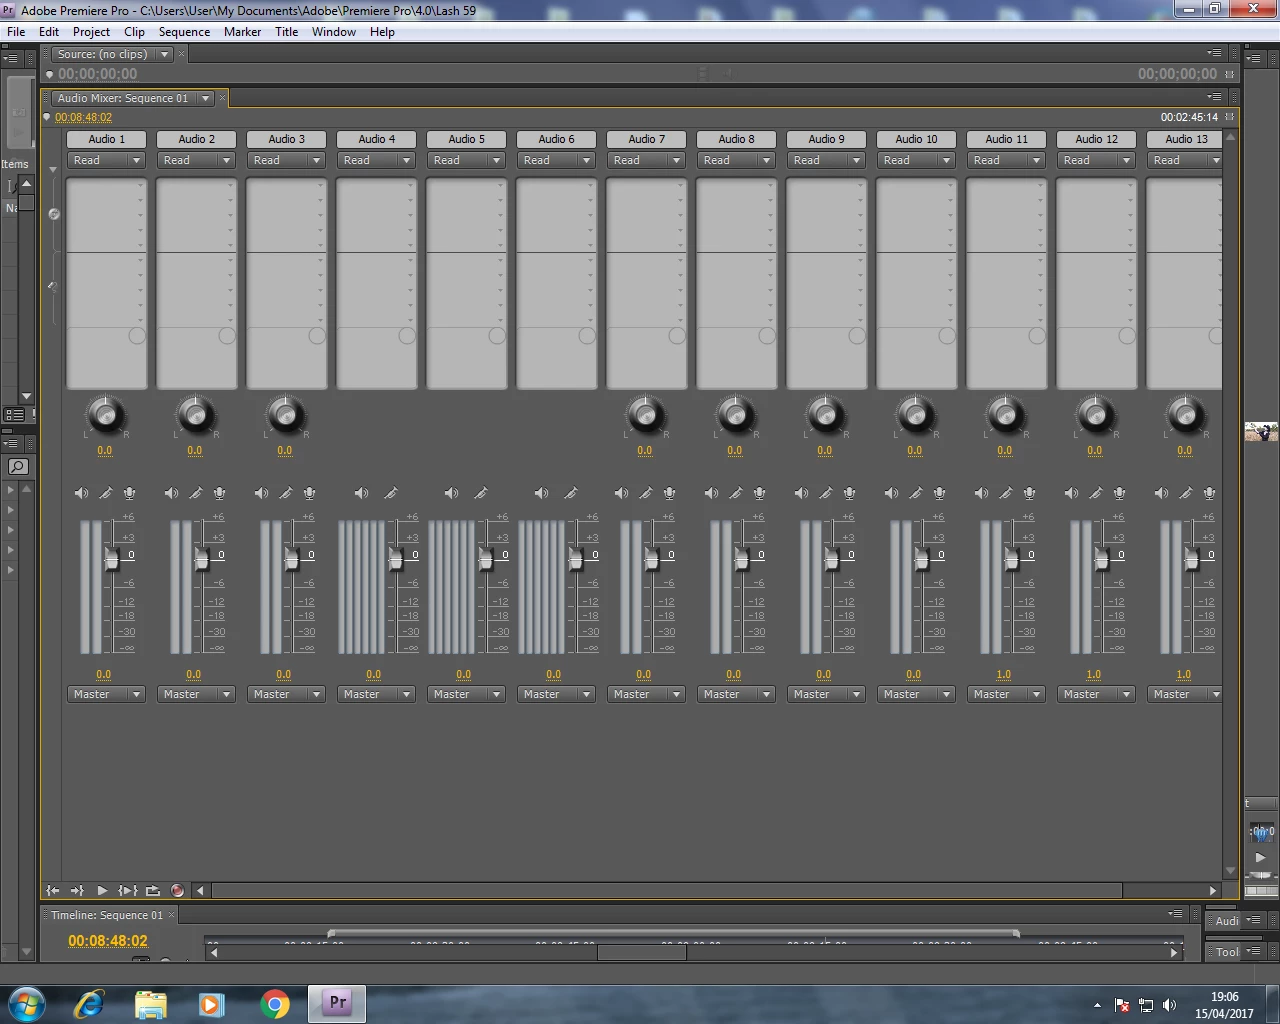Click the red Record button in mixer
Screen dimensions: 1280x1024
pos(177,890)
